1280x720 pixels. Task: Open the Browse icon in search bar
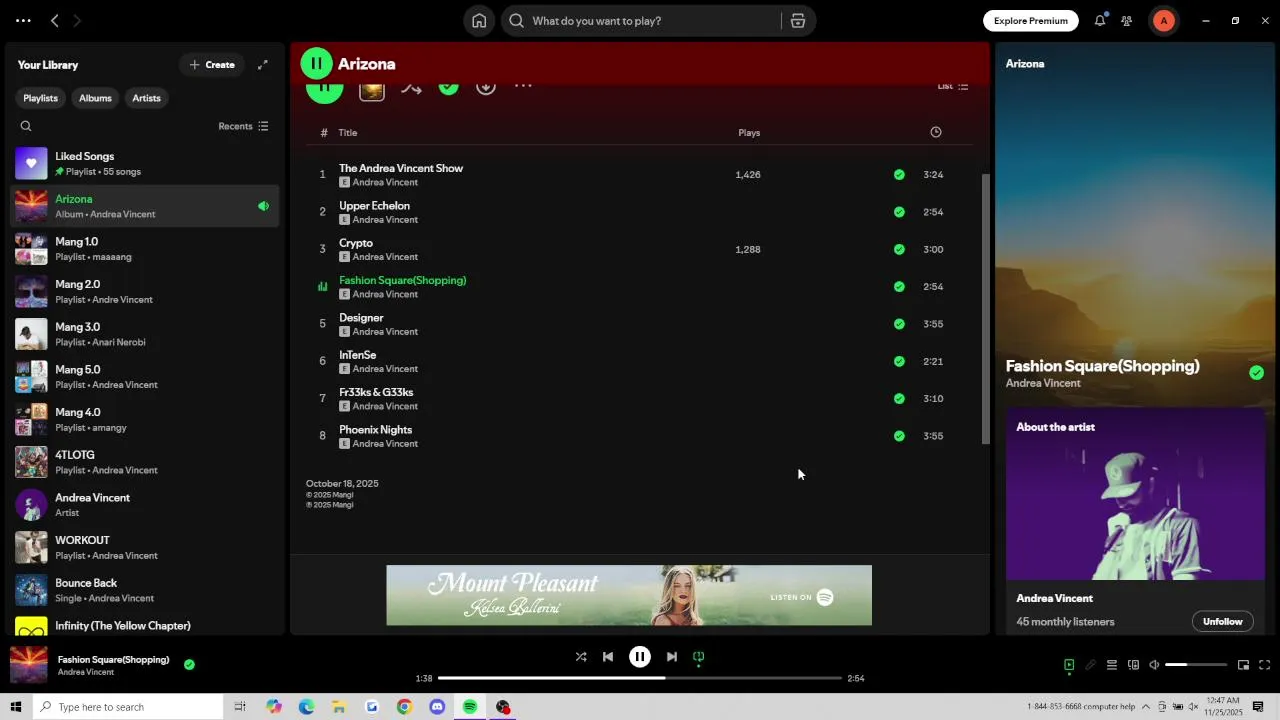click(798, 21)
